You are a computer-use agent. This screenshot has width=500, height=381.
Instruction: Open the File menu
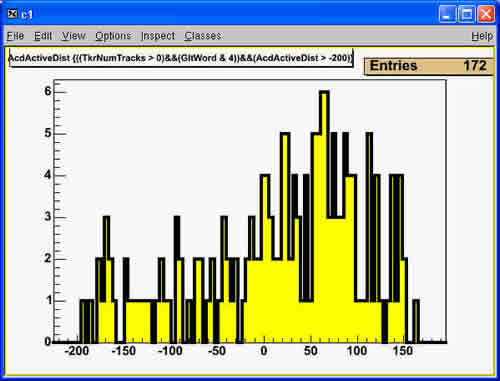pyautogui.click(x=15, y=36)
